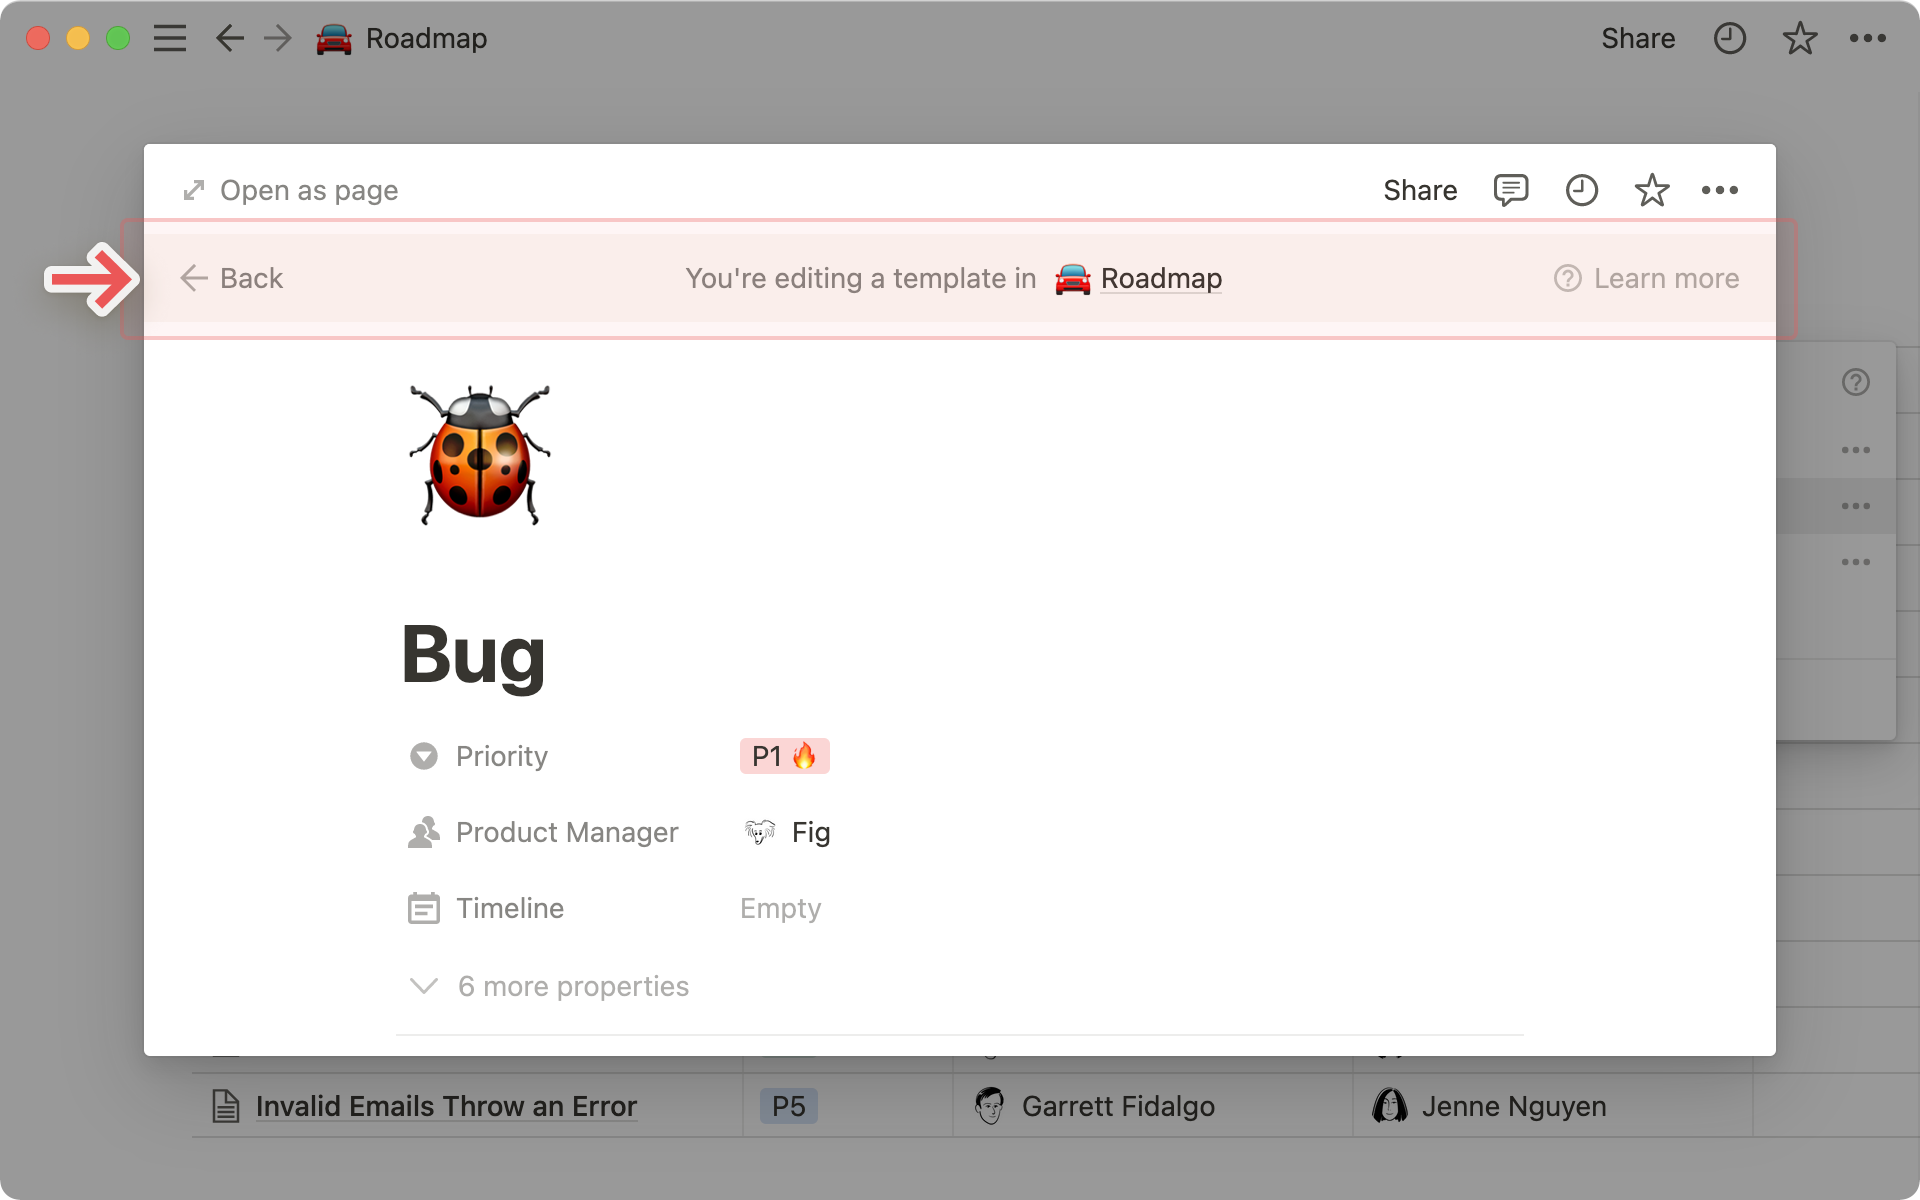Click the Timeline calendar dropdown
Image resolution: width=1920 pixels, height=1200 pixels.
(424, 908)
